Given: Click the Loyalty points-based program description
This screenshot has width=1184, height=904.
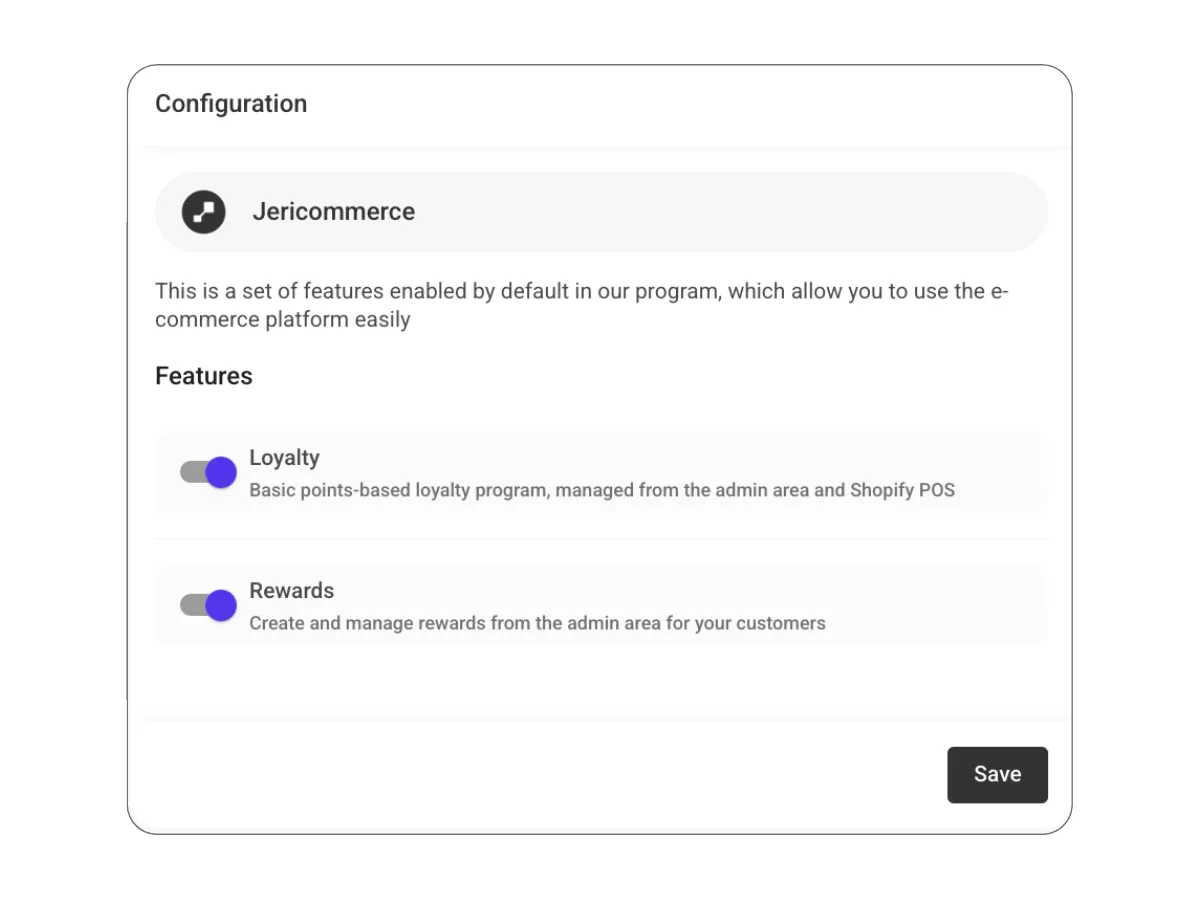Looking at the screenshot, I should click(x=600, y=491).
